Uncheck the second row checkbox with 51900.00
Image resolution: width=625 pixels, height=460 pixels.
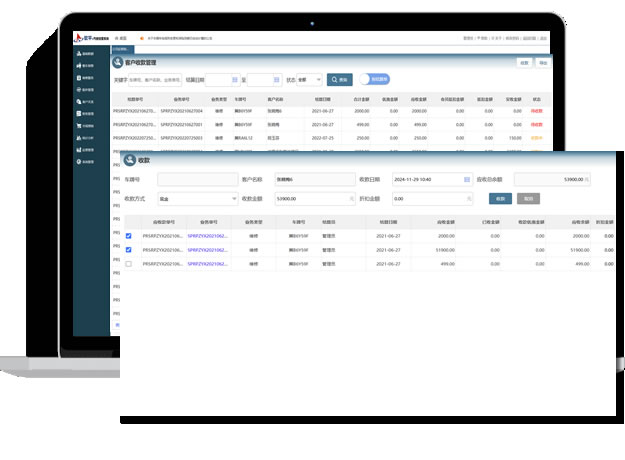point(128,250)
